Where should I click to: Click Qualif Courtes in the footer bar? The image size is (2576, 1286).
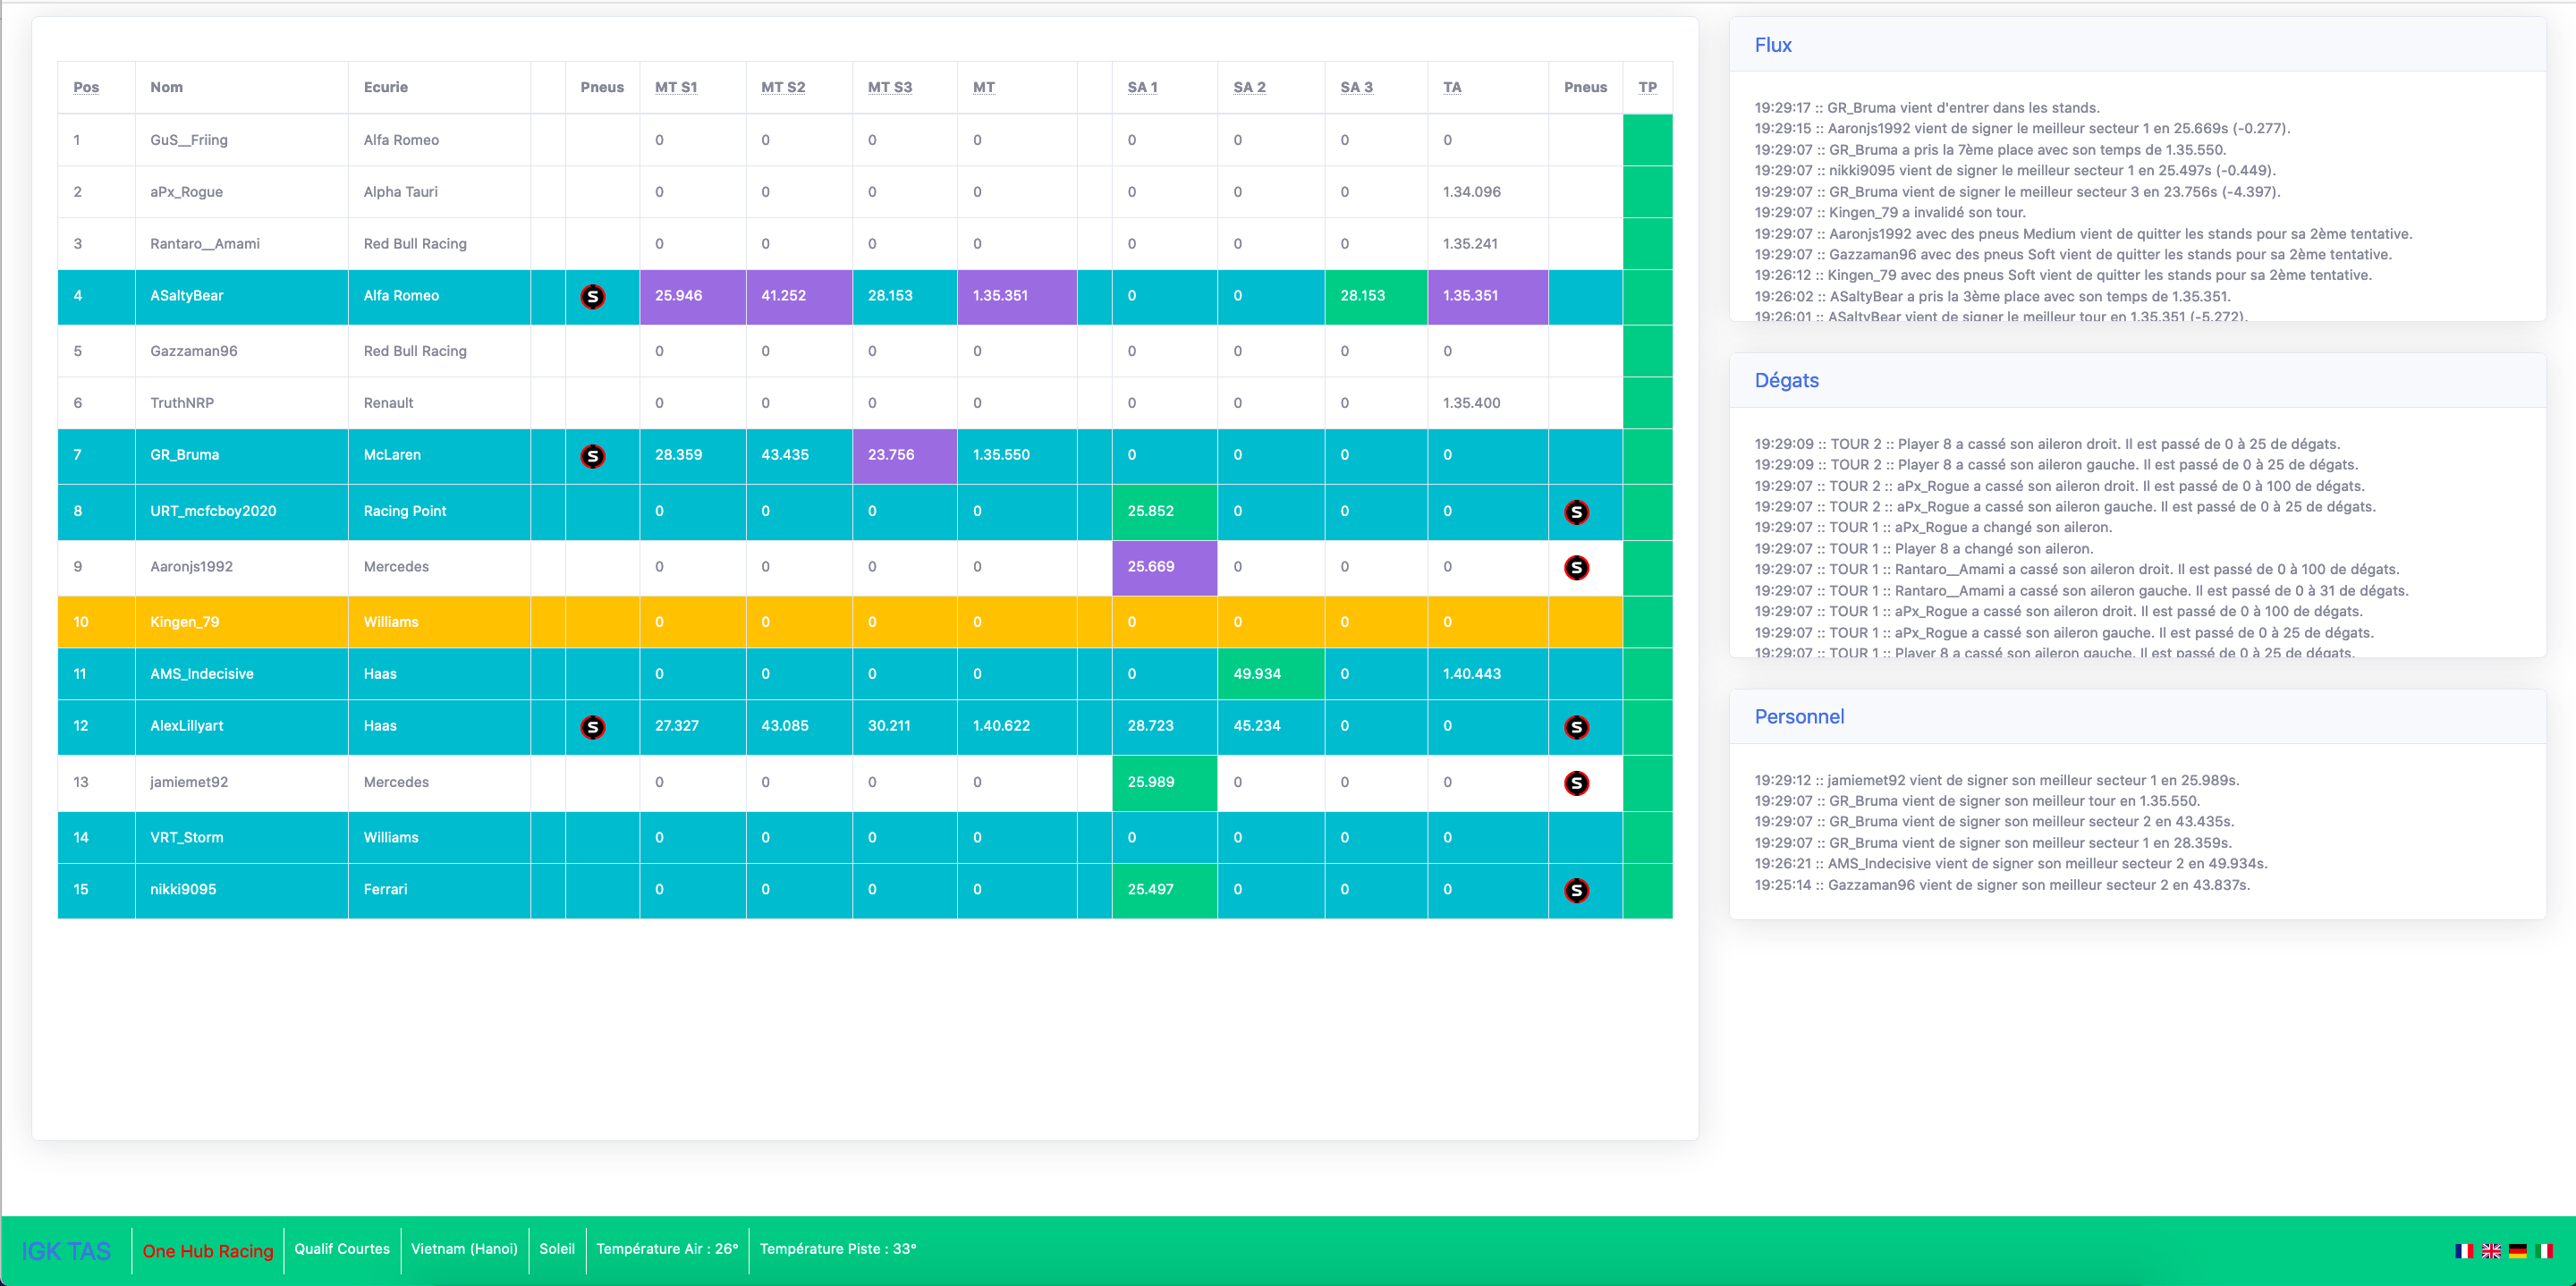click(x=342, y=1248)
